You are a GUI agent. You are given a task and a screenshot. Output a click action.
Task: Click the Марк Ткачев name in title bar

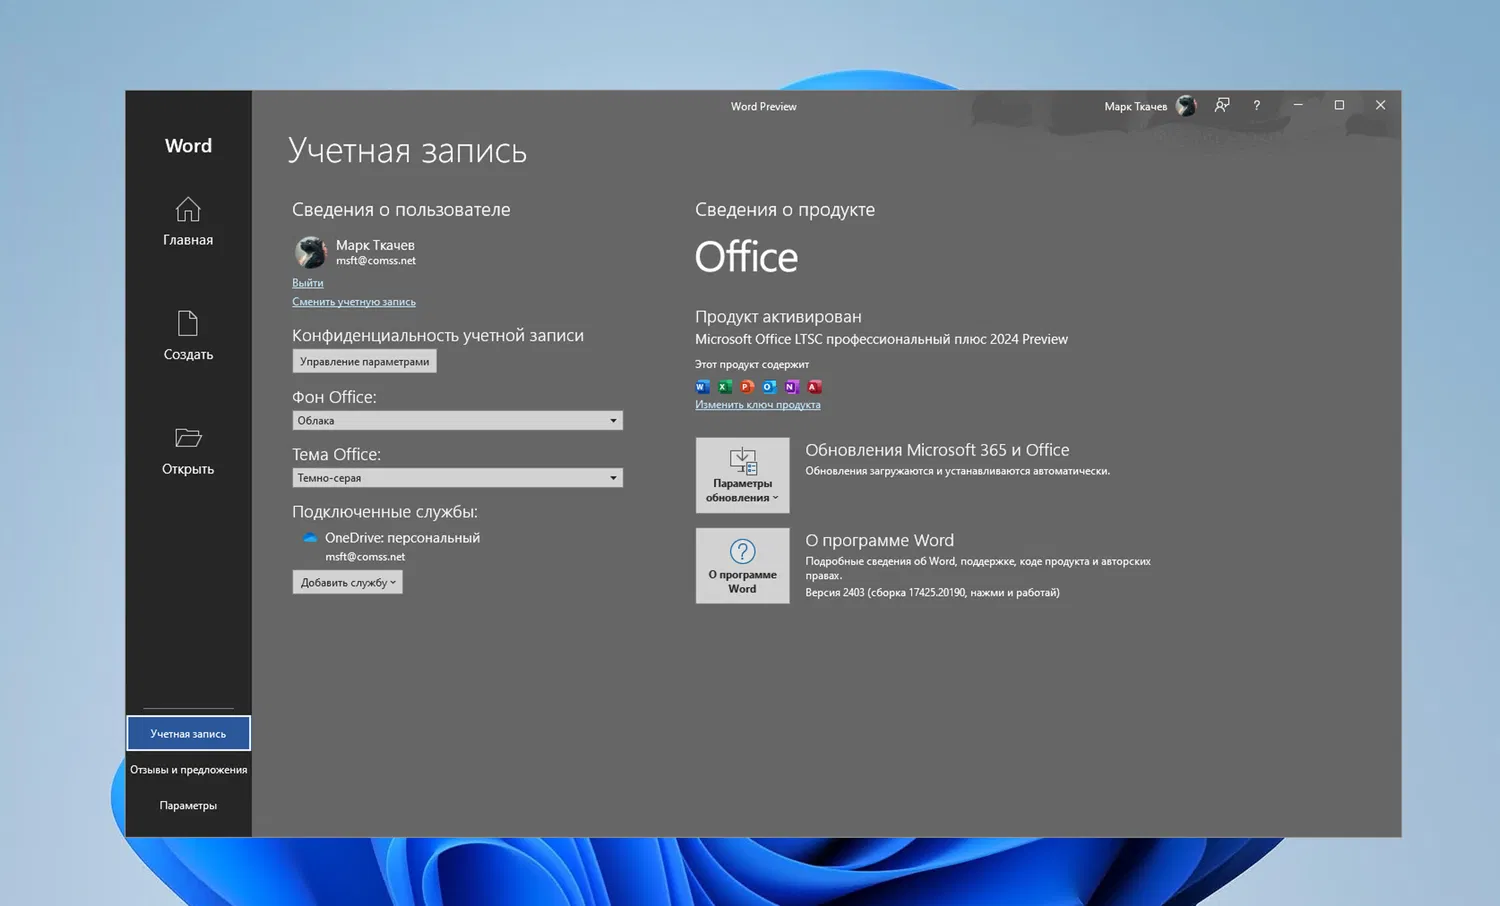pyautogui.click(x=1135, y=106)
